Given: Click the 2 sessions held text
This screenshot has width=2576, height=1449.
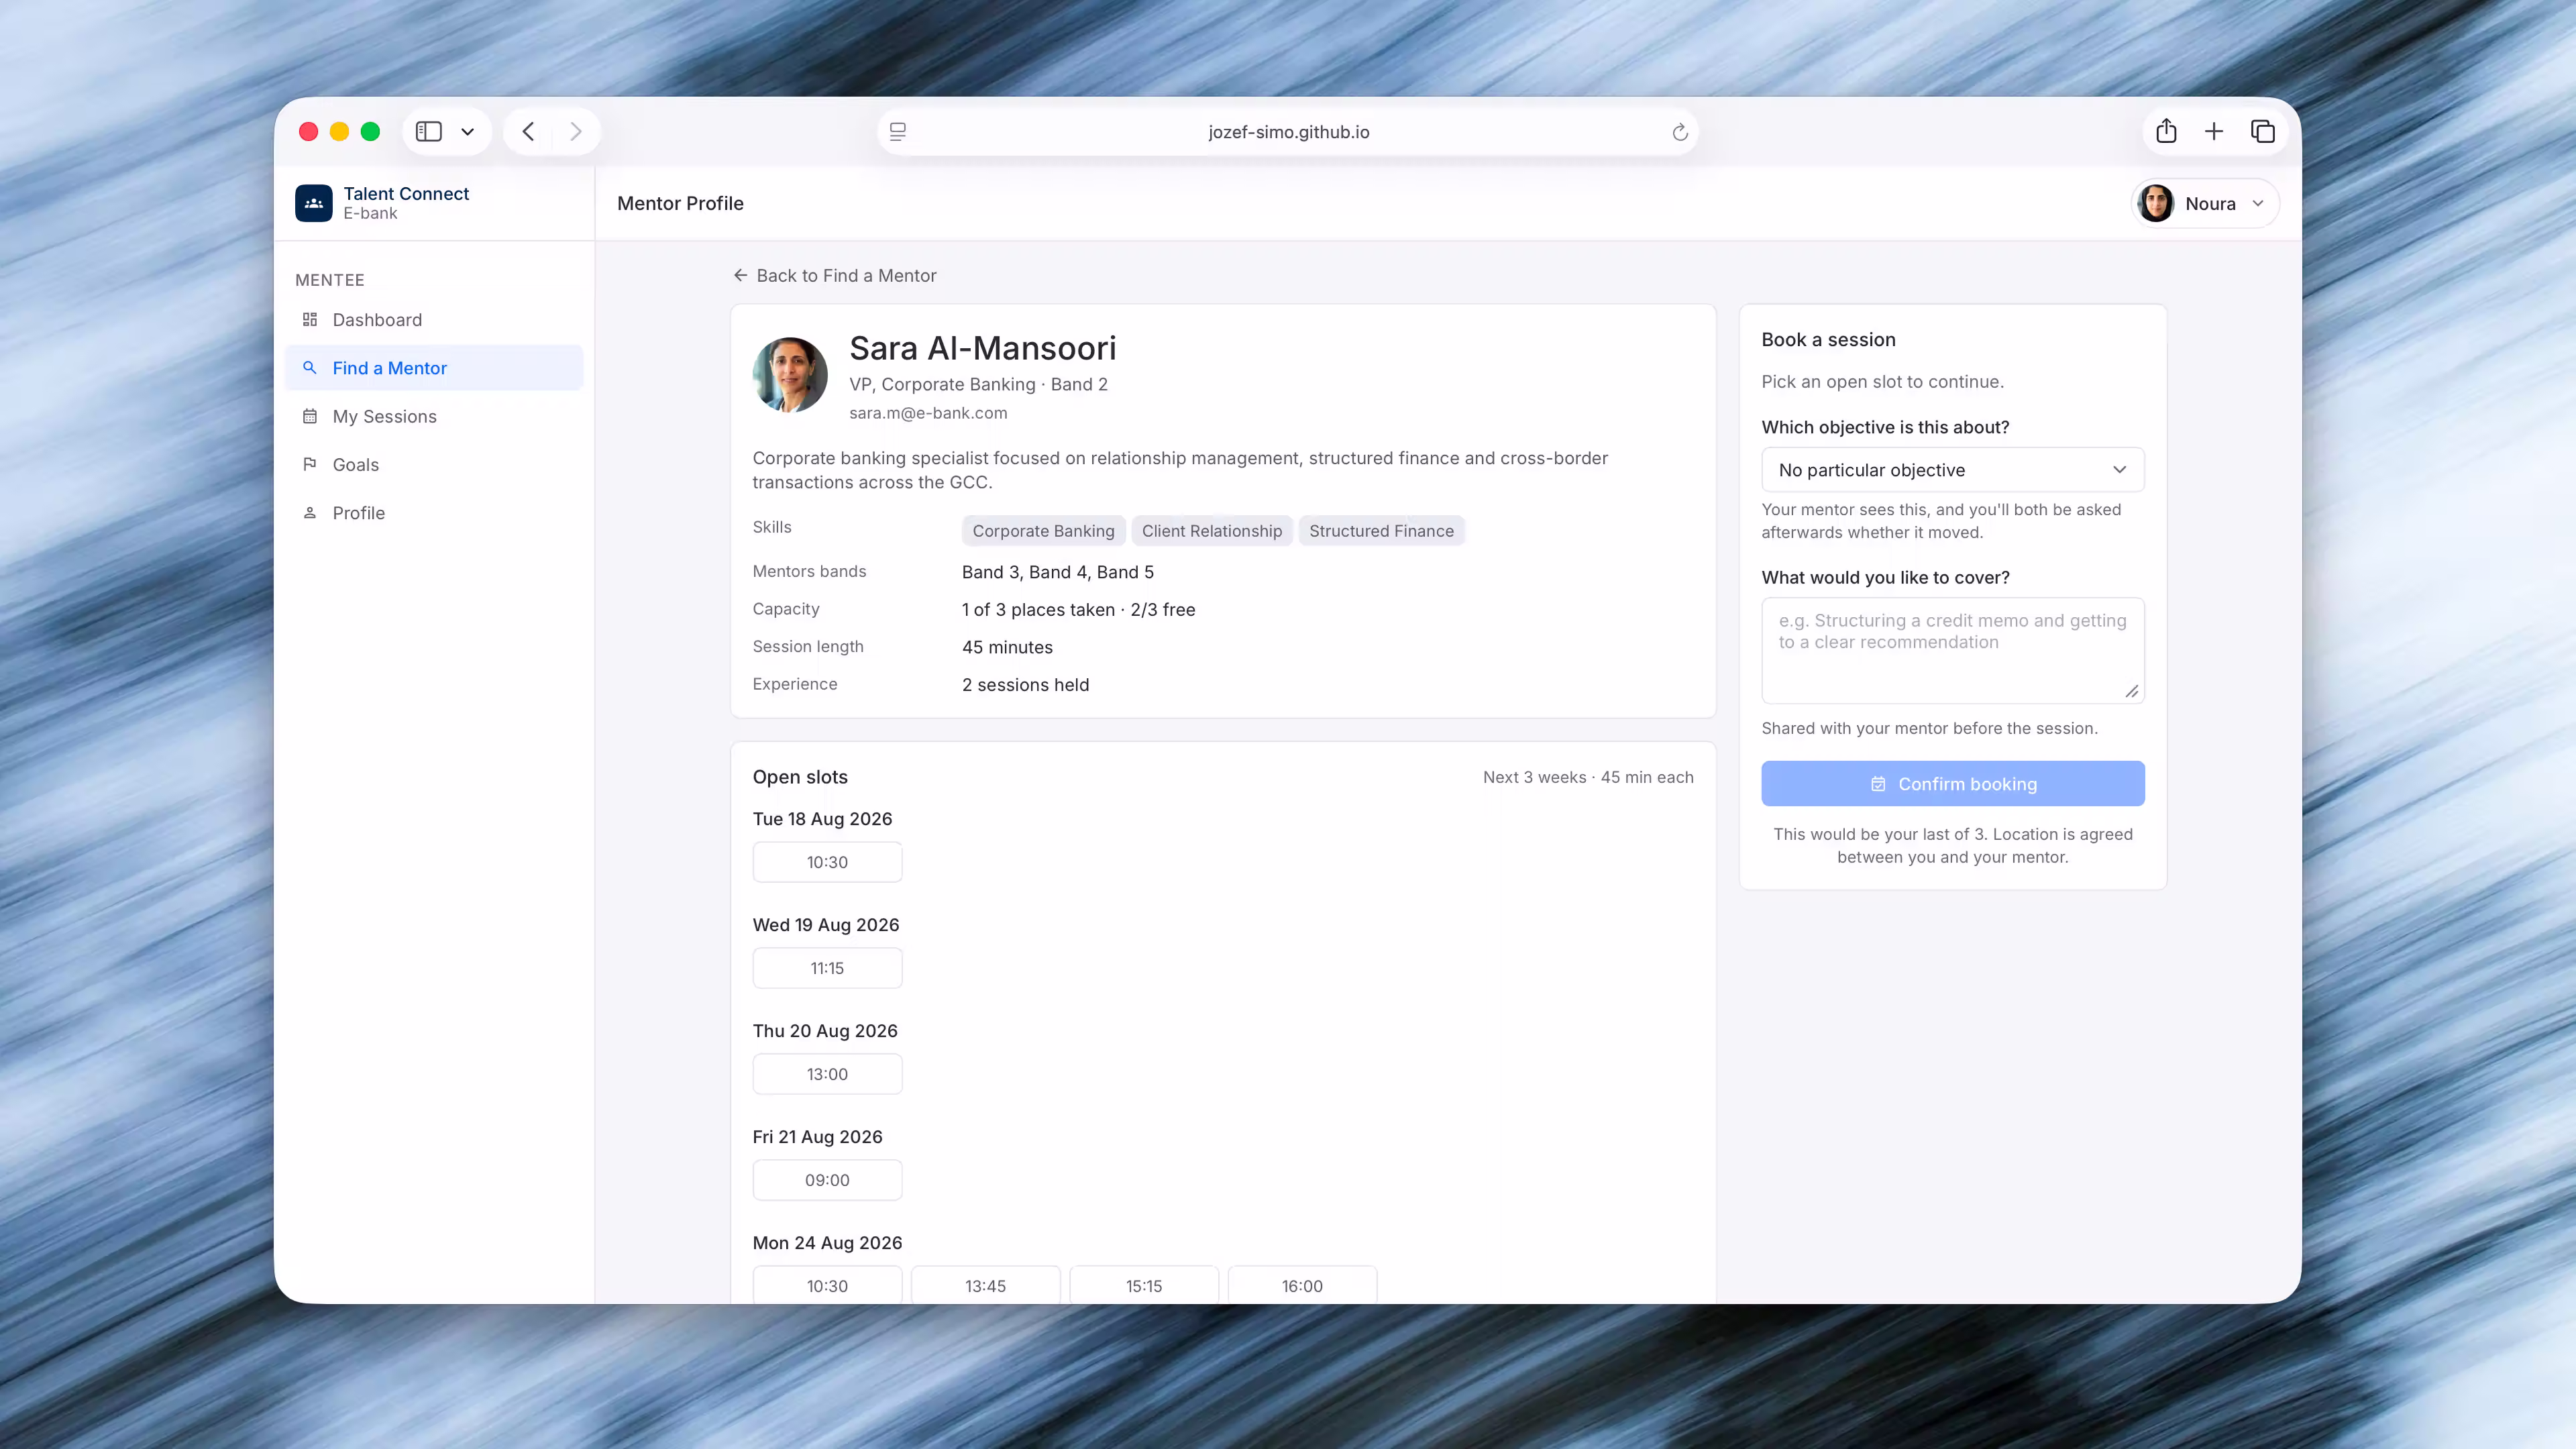Looking at the screenshot, I should point(1025,685).
